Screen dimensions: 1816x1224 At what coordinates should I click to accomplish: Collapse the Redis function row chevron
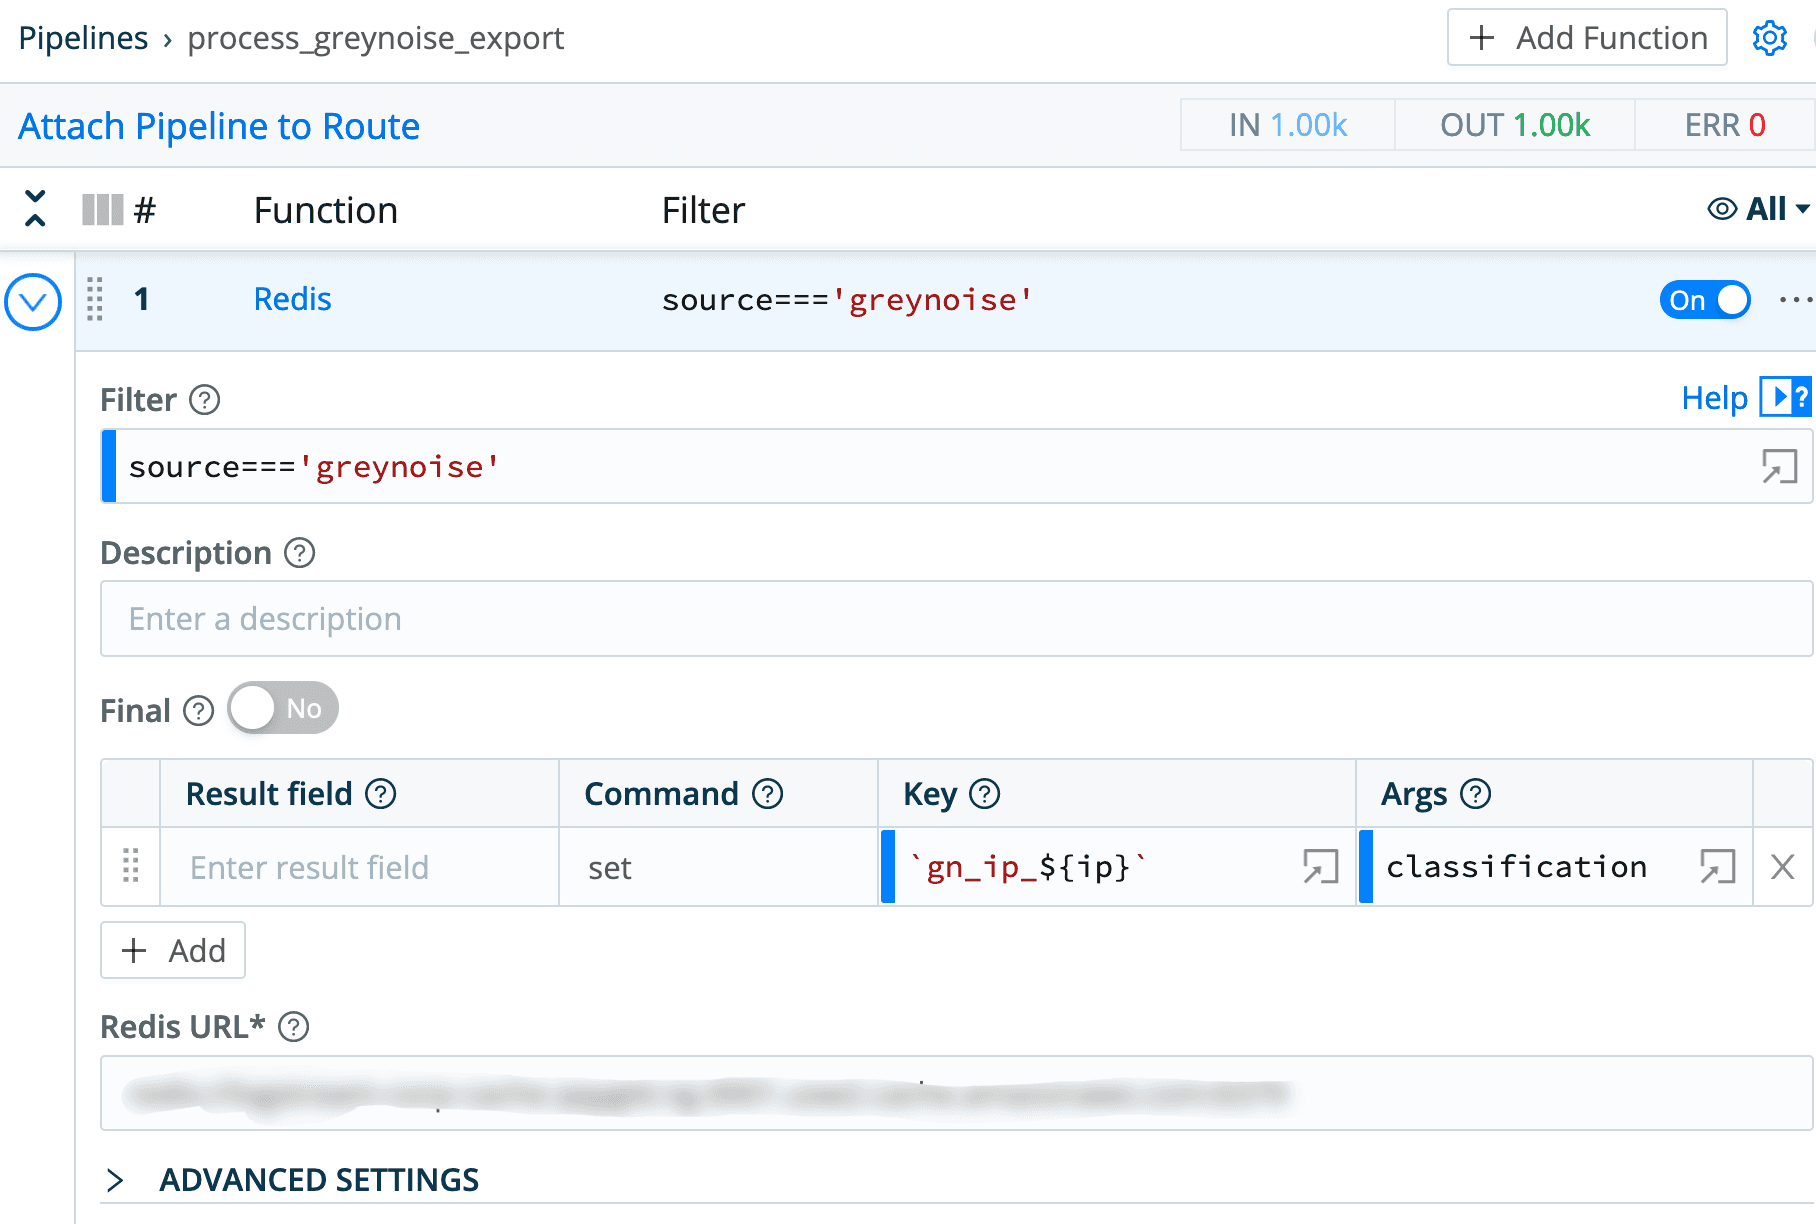point(33,301)
